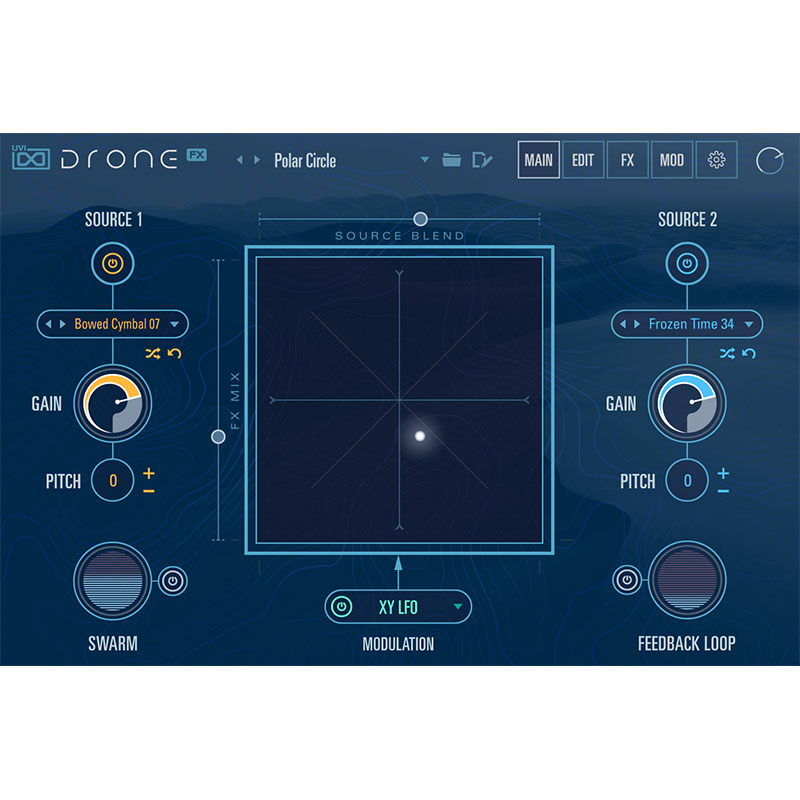Click the Bowed Cymbal 07 sample name
Image resolution: width=800 pixels, height=800 pixels.
117,324
